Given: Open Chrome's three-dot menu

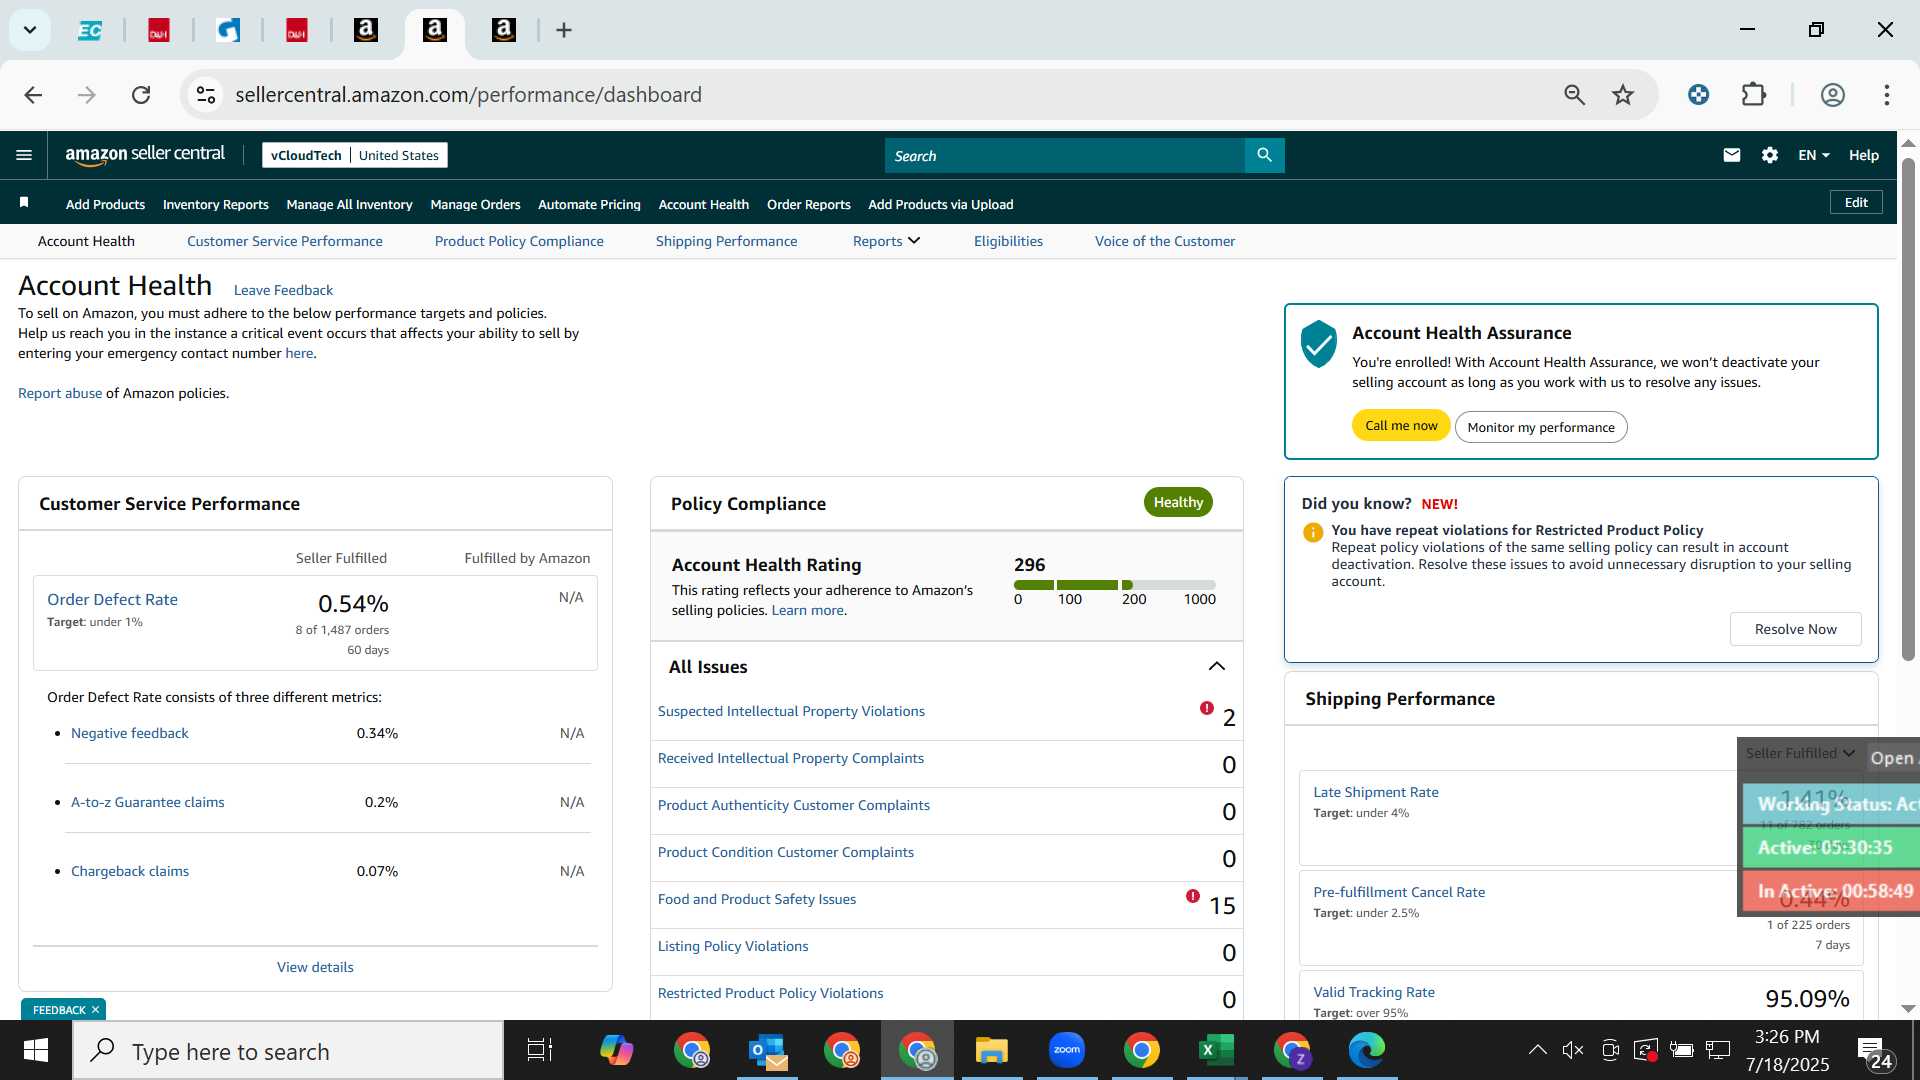Looking at the screenshot, I should tap(1886, 95).
